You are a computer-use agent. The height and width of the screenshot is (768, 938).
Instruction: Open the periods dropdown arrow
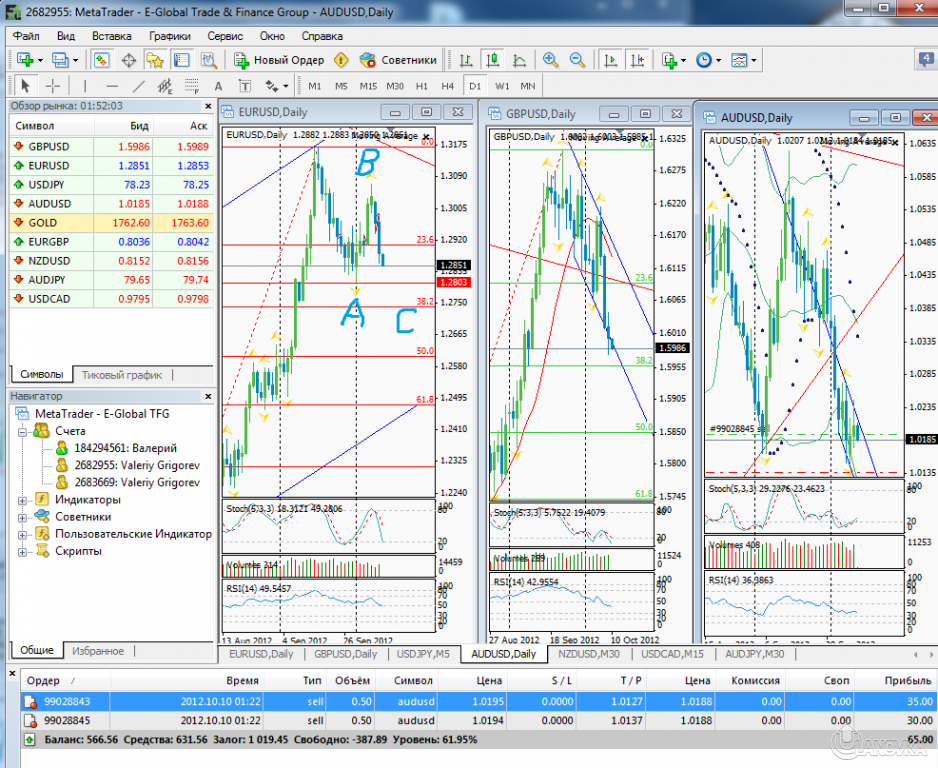(x=717, y=60)
